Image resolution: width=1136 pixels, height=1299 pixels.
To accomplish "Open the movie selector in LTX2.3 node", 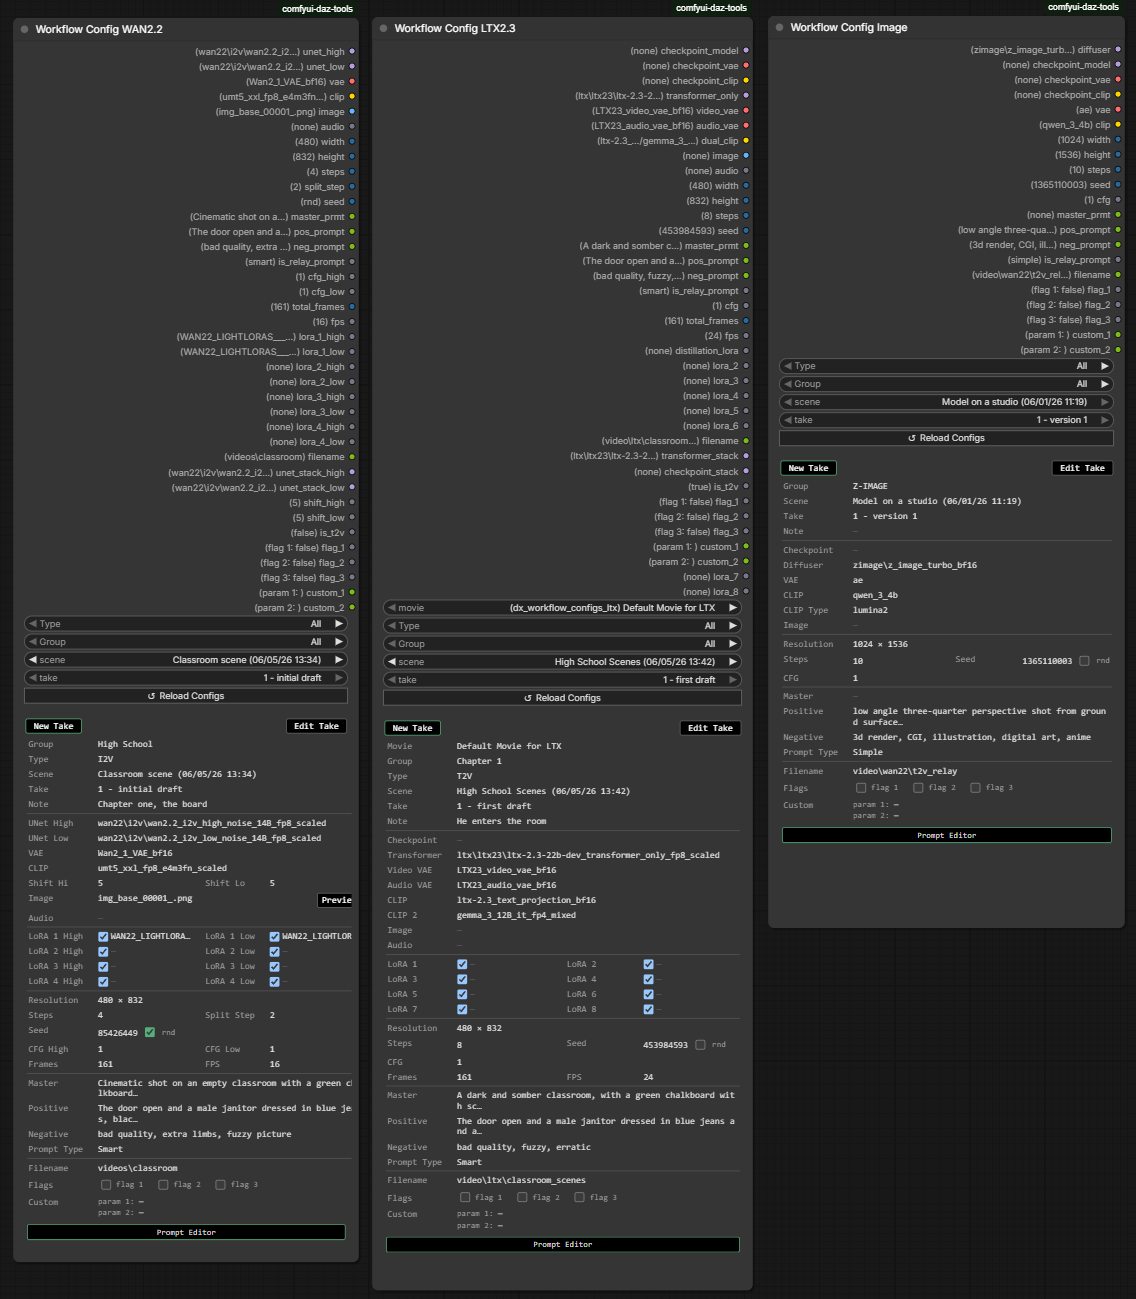I will pos(562,608).
